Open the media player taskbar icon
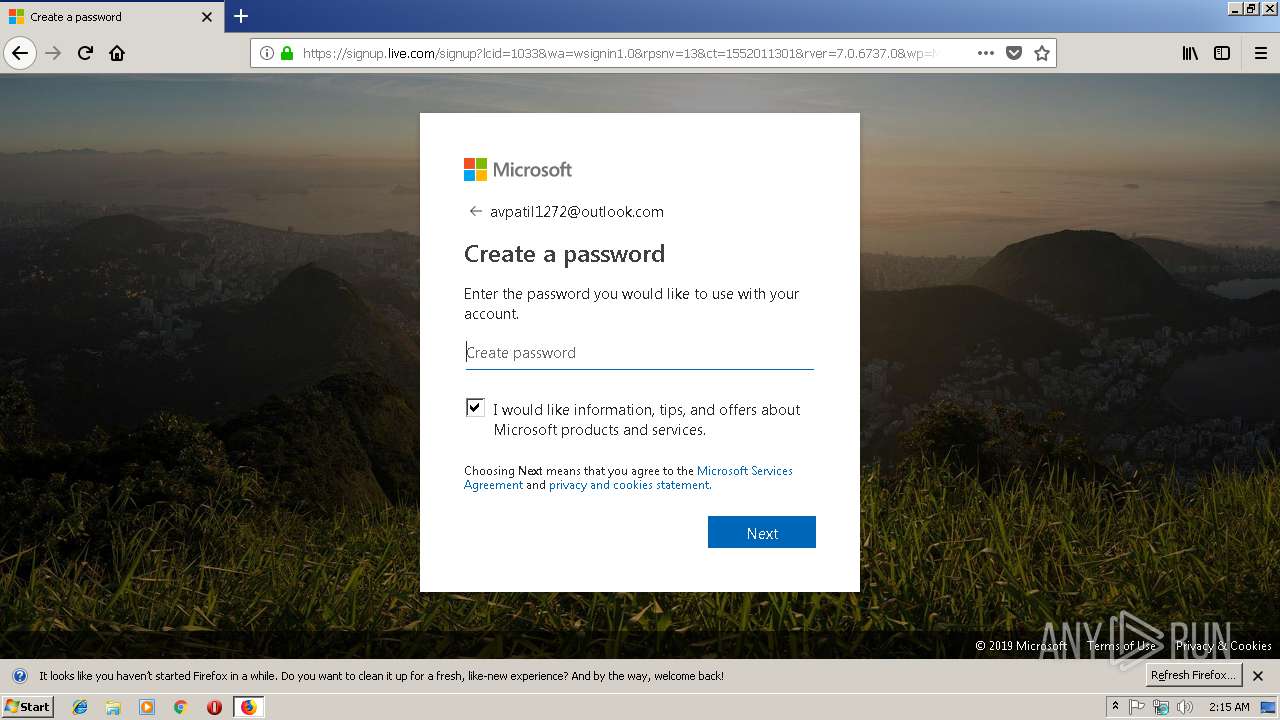The width and height of the screenshot is (1280, 720). click(147, 707)
